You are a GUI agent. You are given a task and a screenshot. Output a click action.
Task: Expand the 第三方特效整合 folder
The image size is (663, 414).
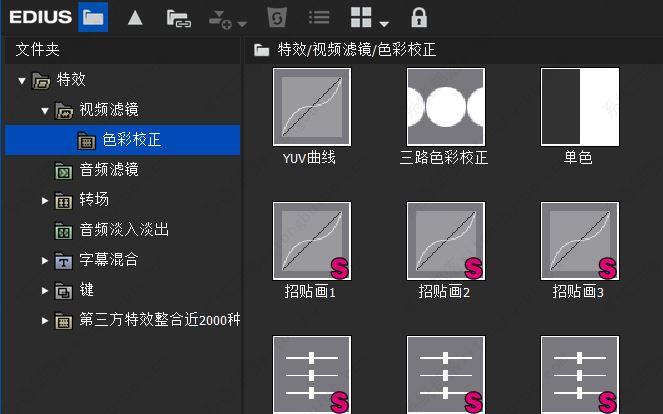pyautogui.click(x=45, y=321)
